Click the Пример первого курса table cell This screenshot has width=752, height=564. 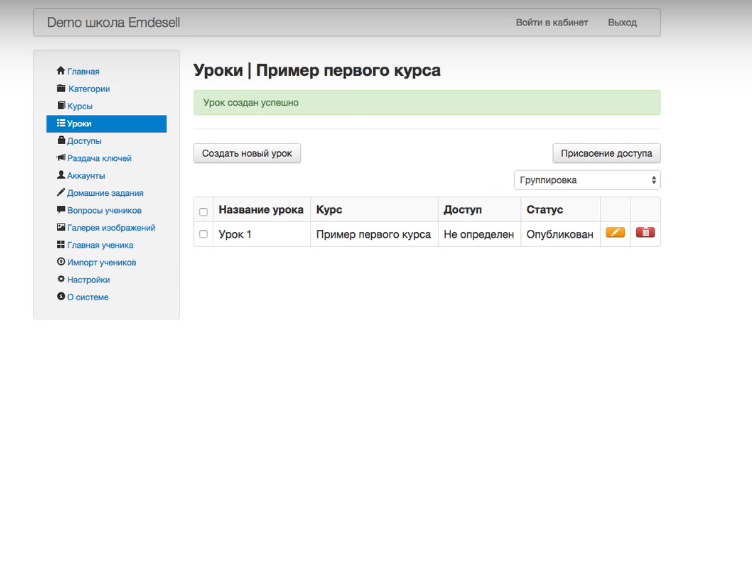point(373,235)
